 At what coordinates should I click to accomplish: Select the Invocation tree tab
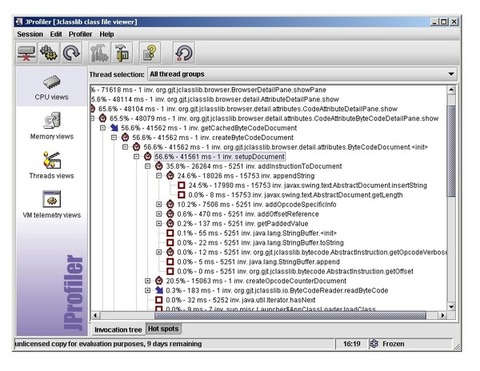(118, 329)
